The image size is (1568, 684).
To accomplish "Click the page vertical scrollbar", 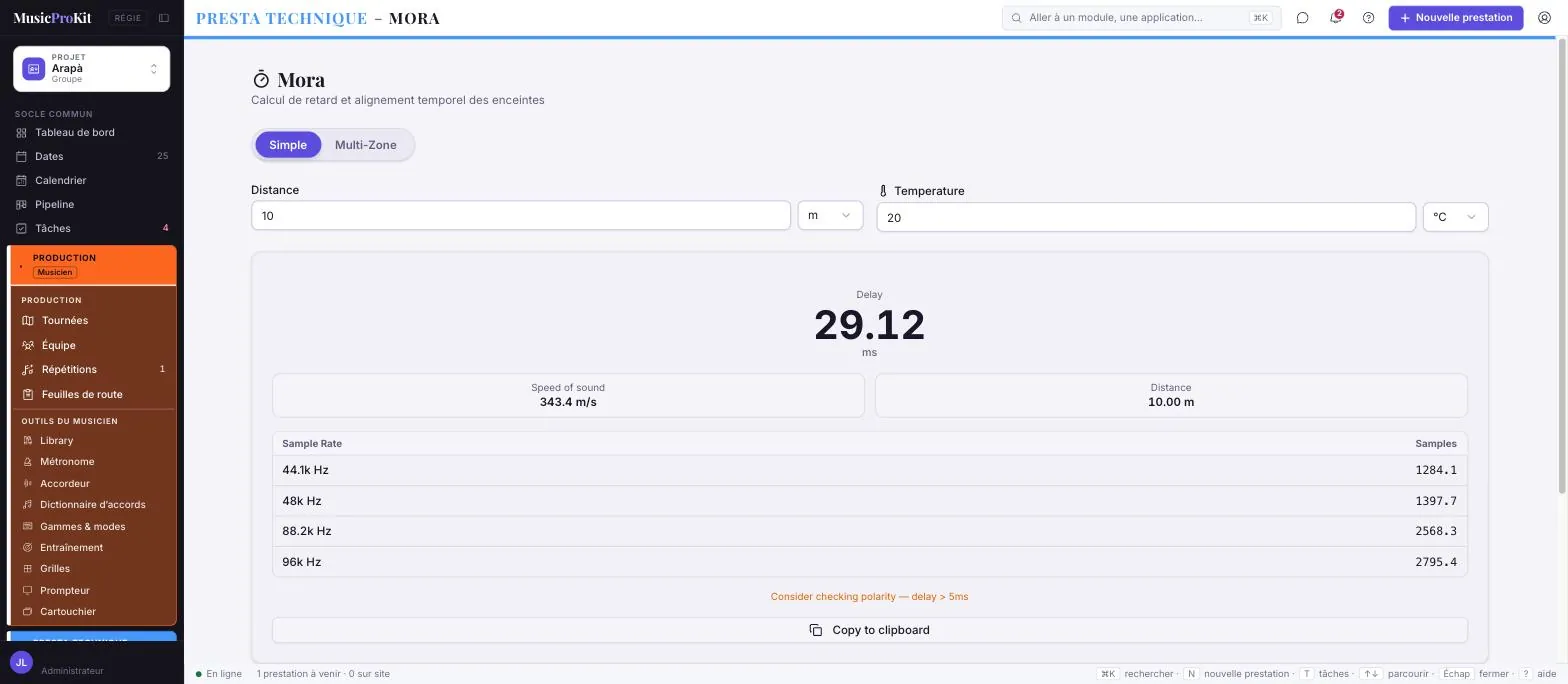I will pos(1562,265).
